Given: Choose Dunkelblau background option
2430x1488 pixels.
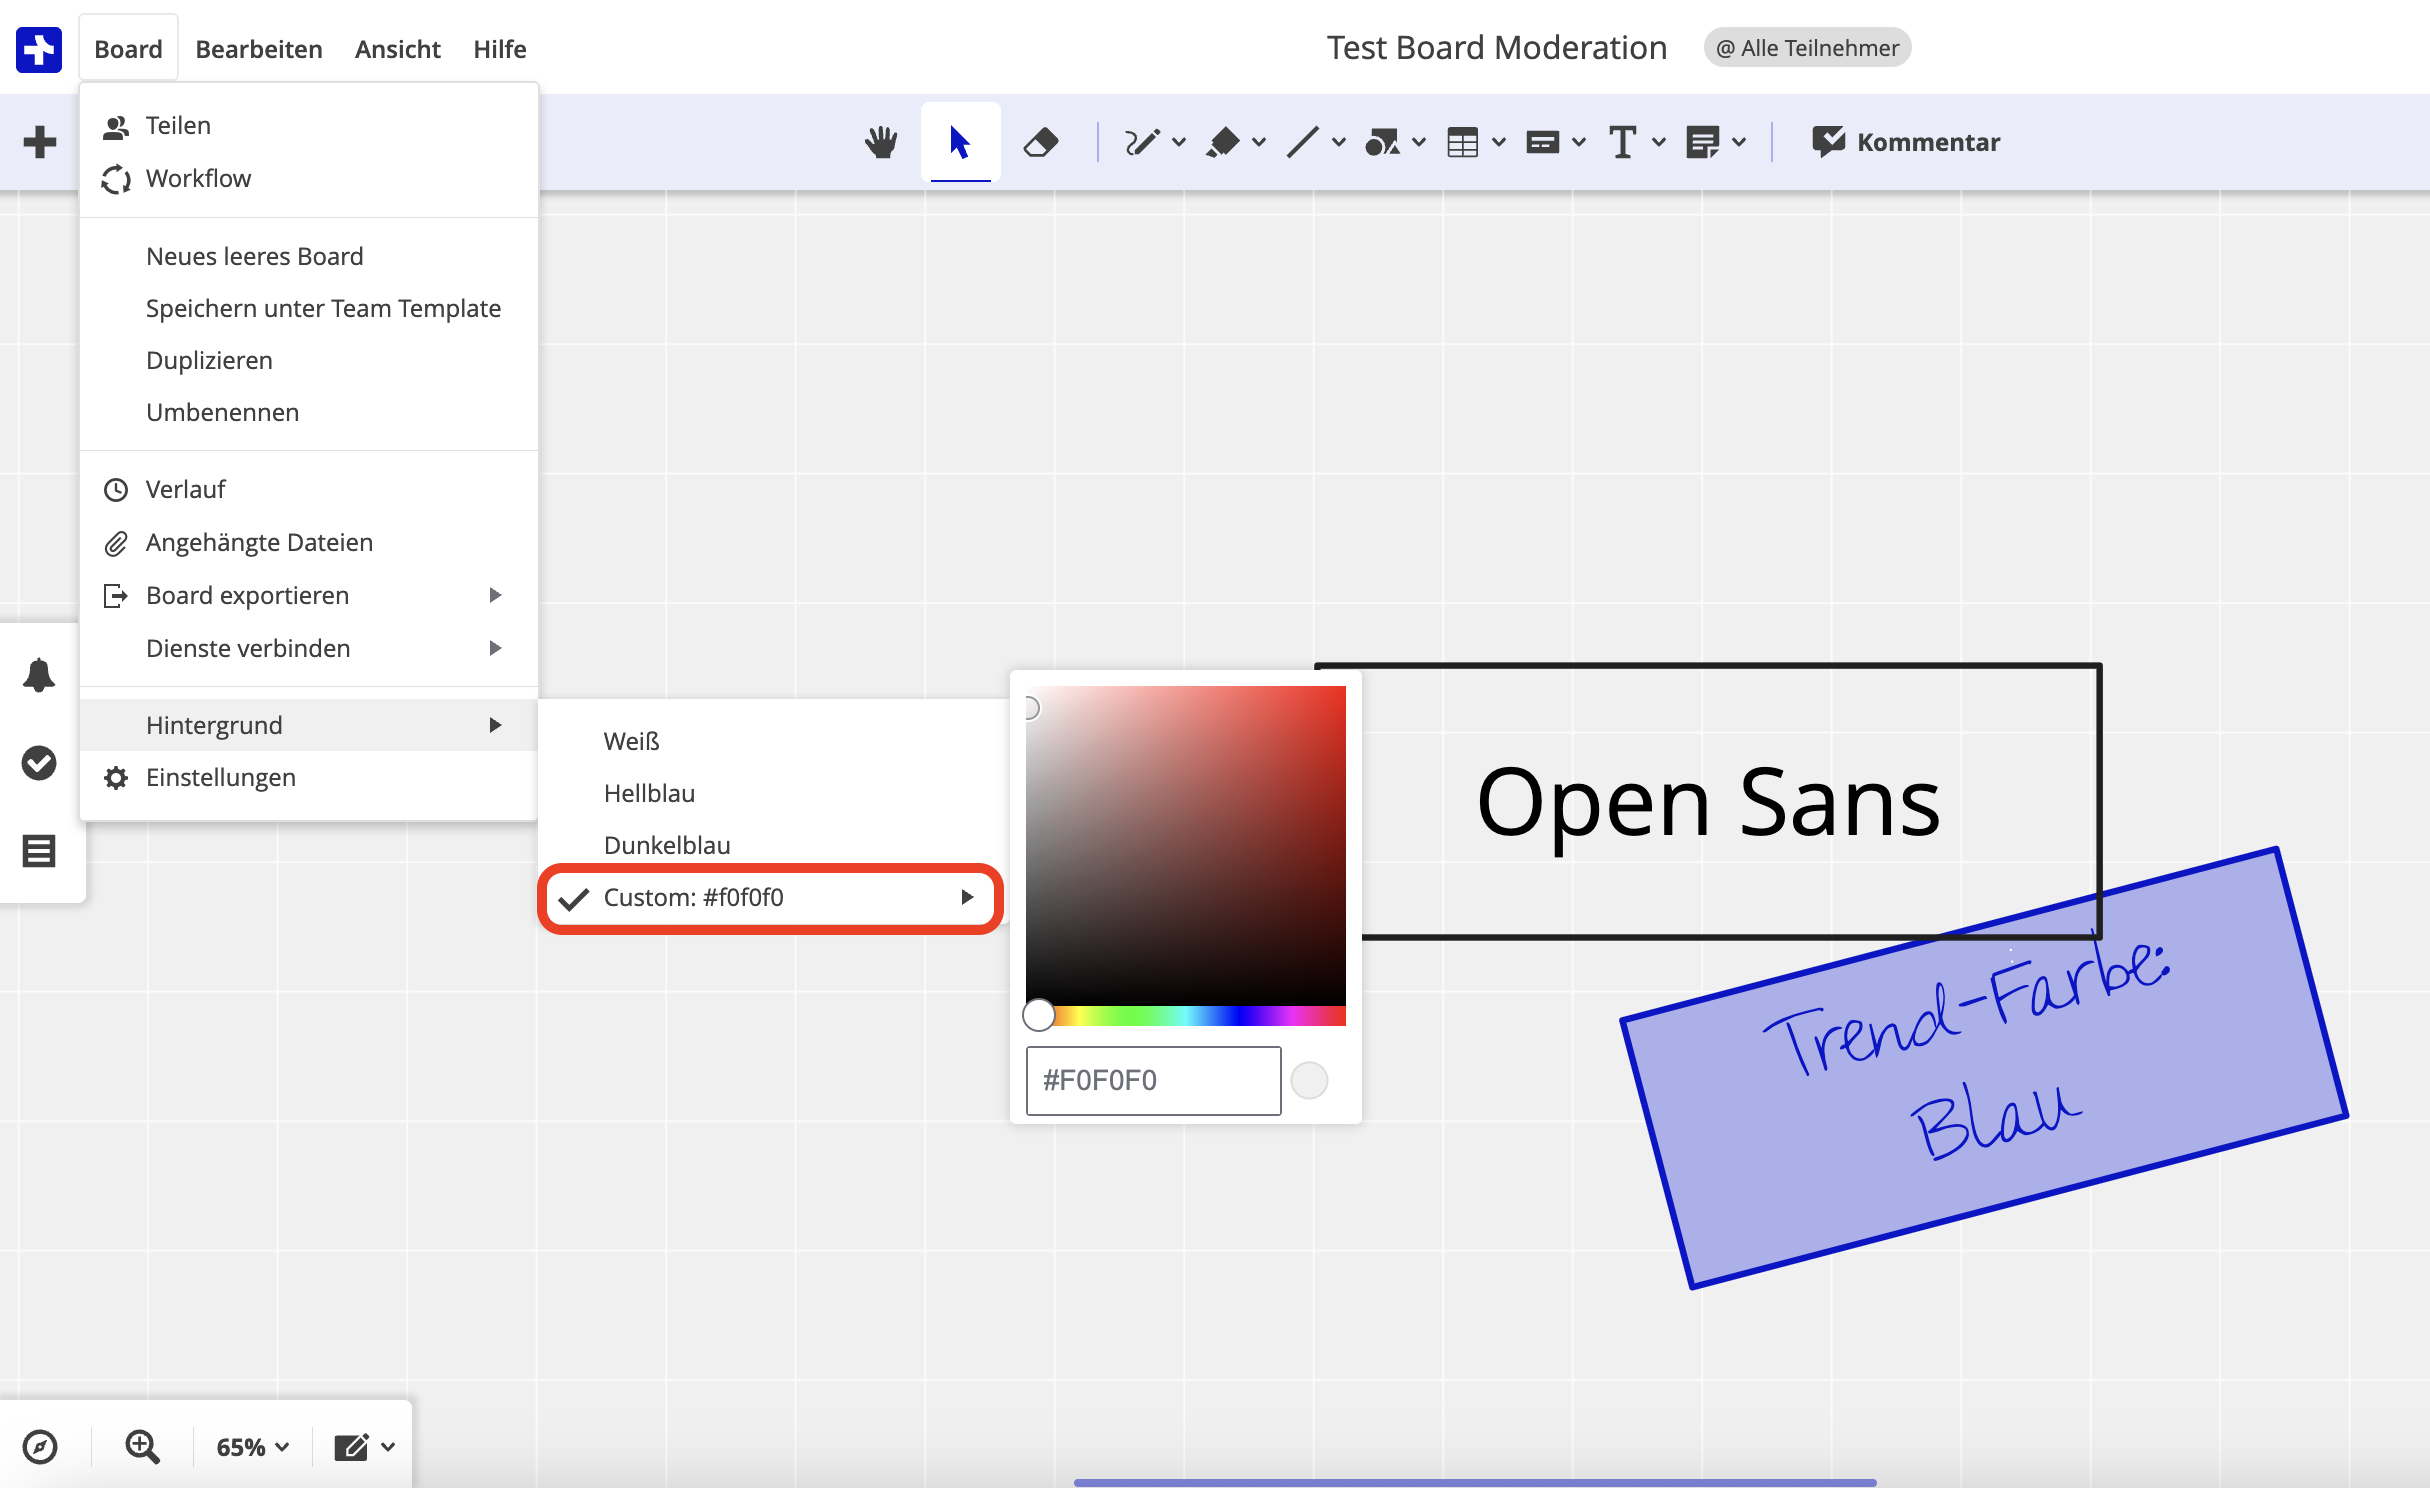Looking at the screenshot, I should (x=667, y=845).
